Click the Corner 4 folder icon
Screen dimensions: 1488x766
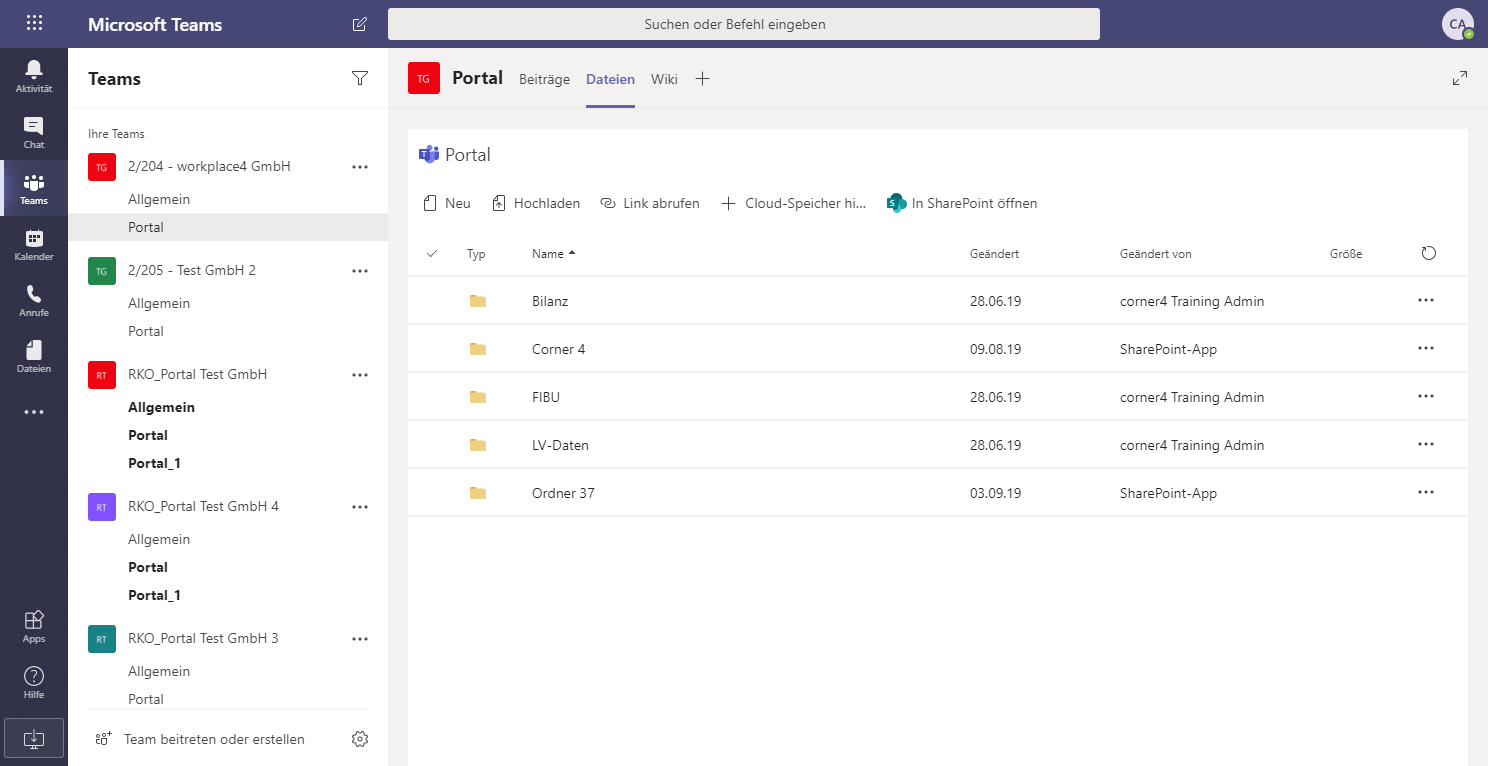point(478,349)
